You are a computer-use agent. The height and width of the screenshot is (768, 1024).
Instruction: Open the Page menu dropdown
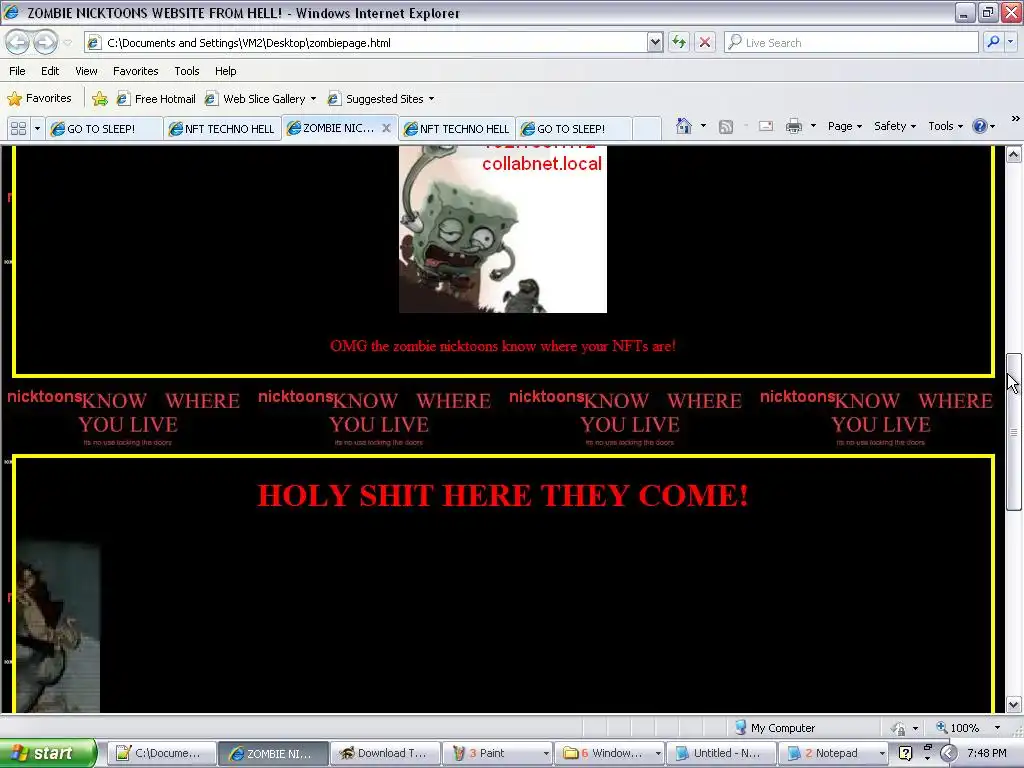(x=844, y=126)
